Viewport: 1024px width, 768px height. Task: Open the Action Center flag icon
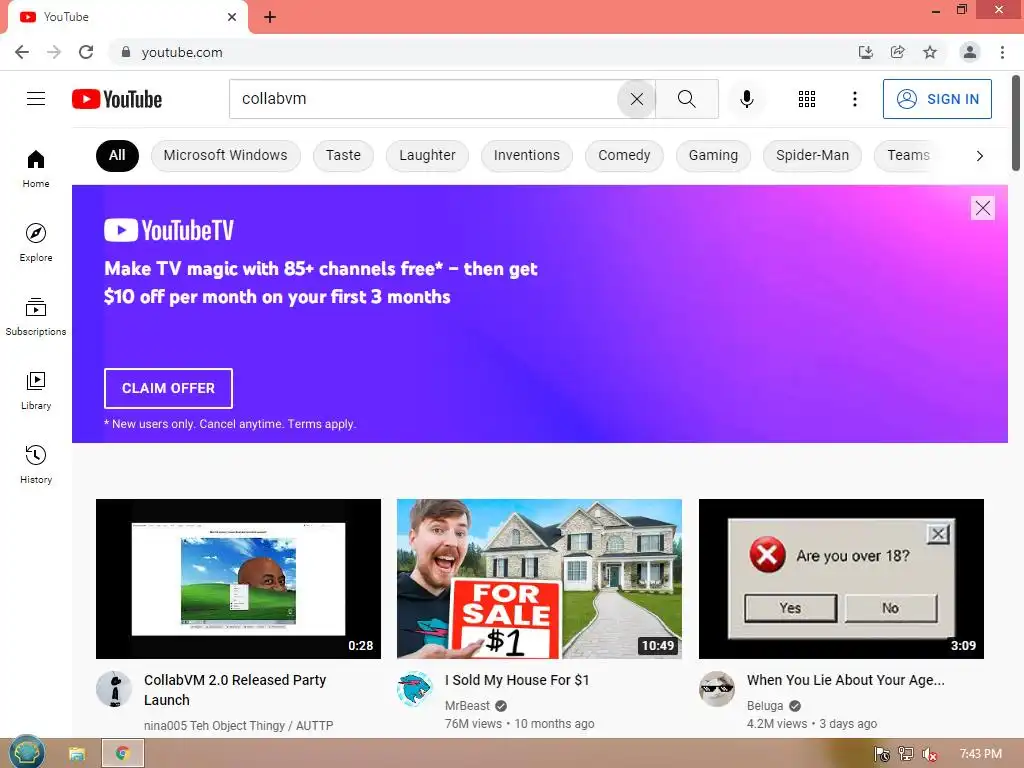(882, 754)
